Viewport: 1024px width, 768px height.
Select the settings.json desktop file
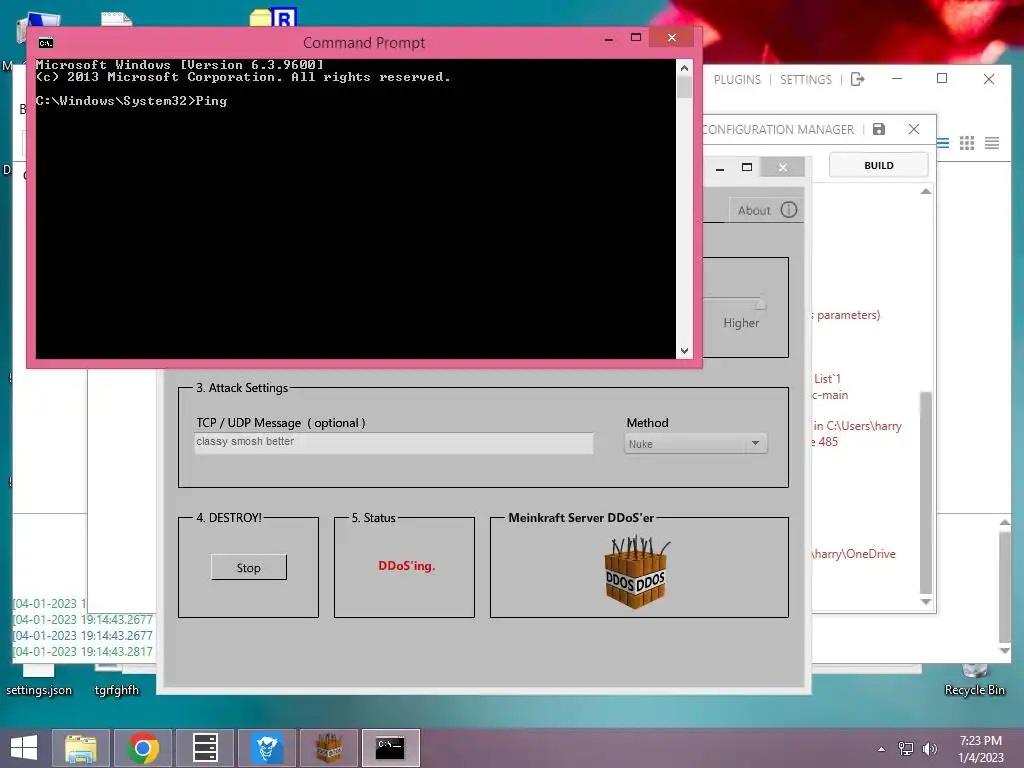point(39,681)
